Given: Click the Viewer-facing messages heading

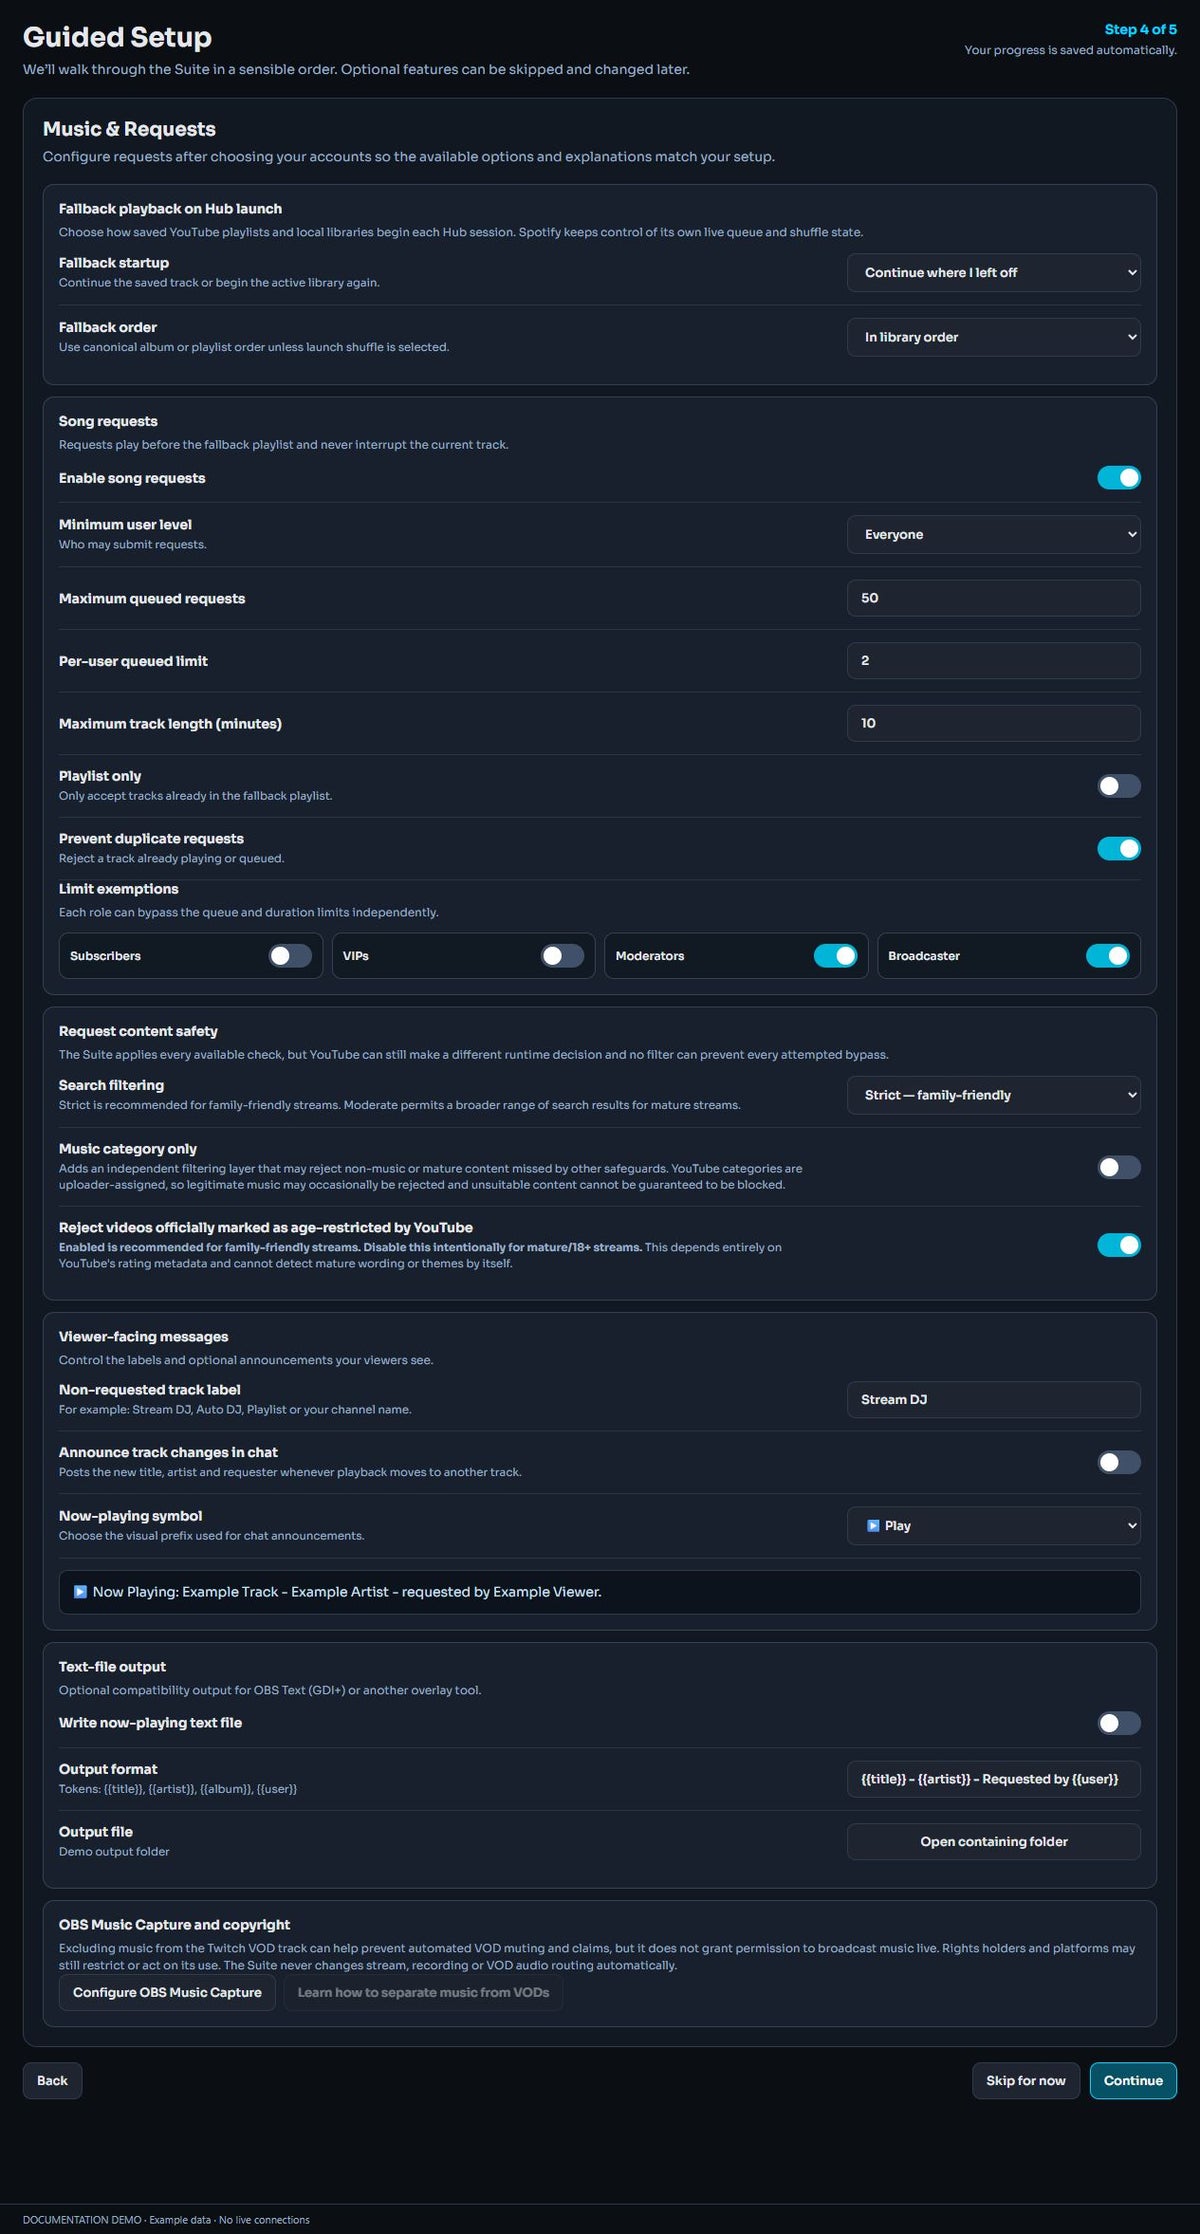Looking at the screenshot, I should click(143, 1337).
